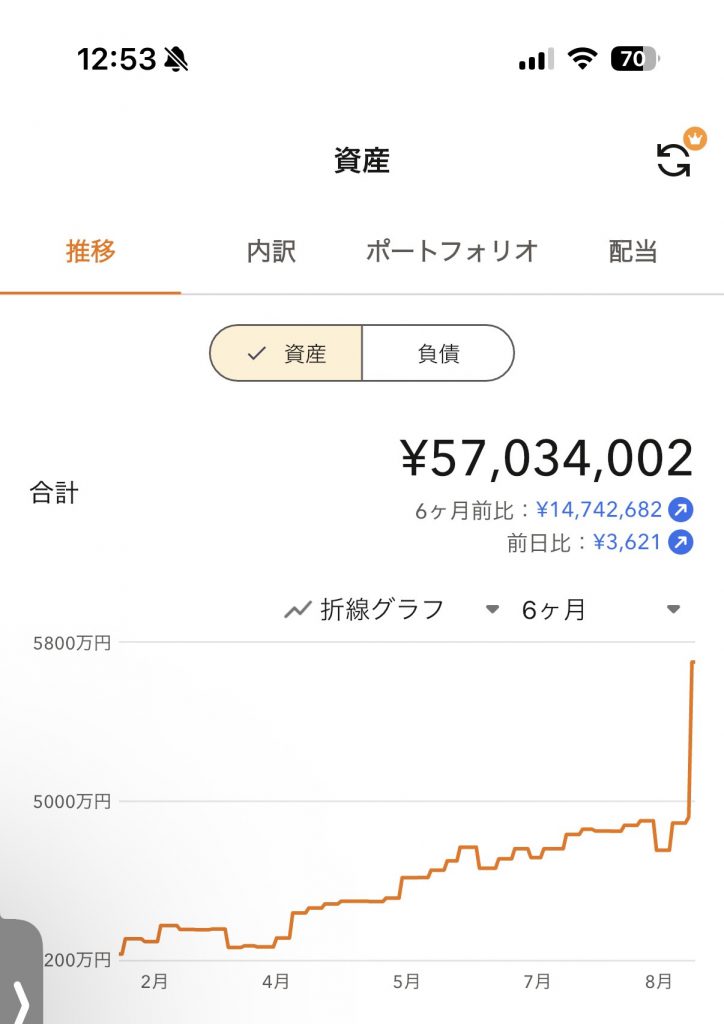Screen dimensions: 724x1024
Task: Open the side drawer chevron handle
Action: pyautogui.click(x=21, y=972)
